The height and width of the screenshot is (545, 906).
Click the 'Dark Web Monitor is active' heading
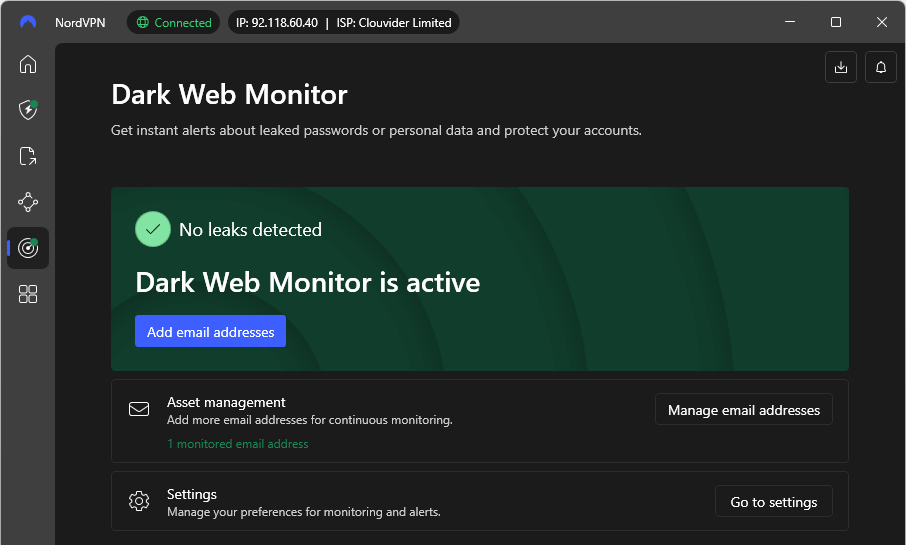pyautogui.click(x=307, y=283)
